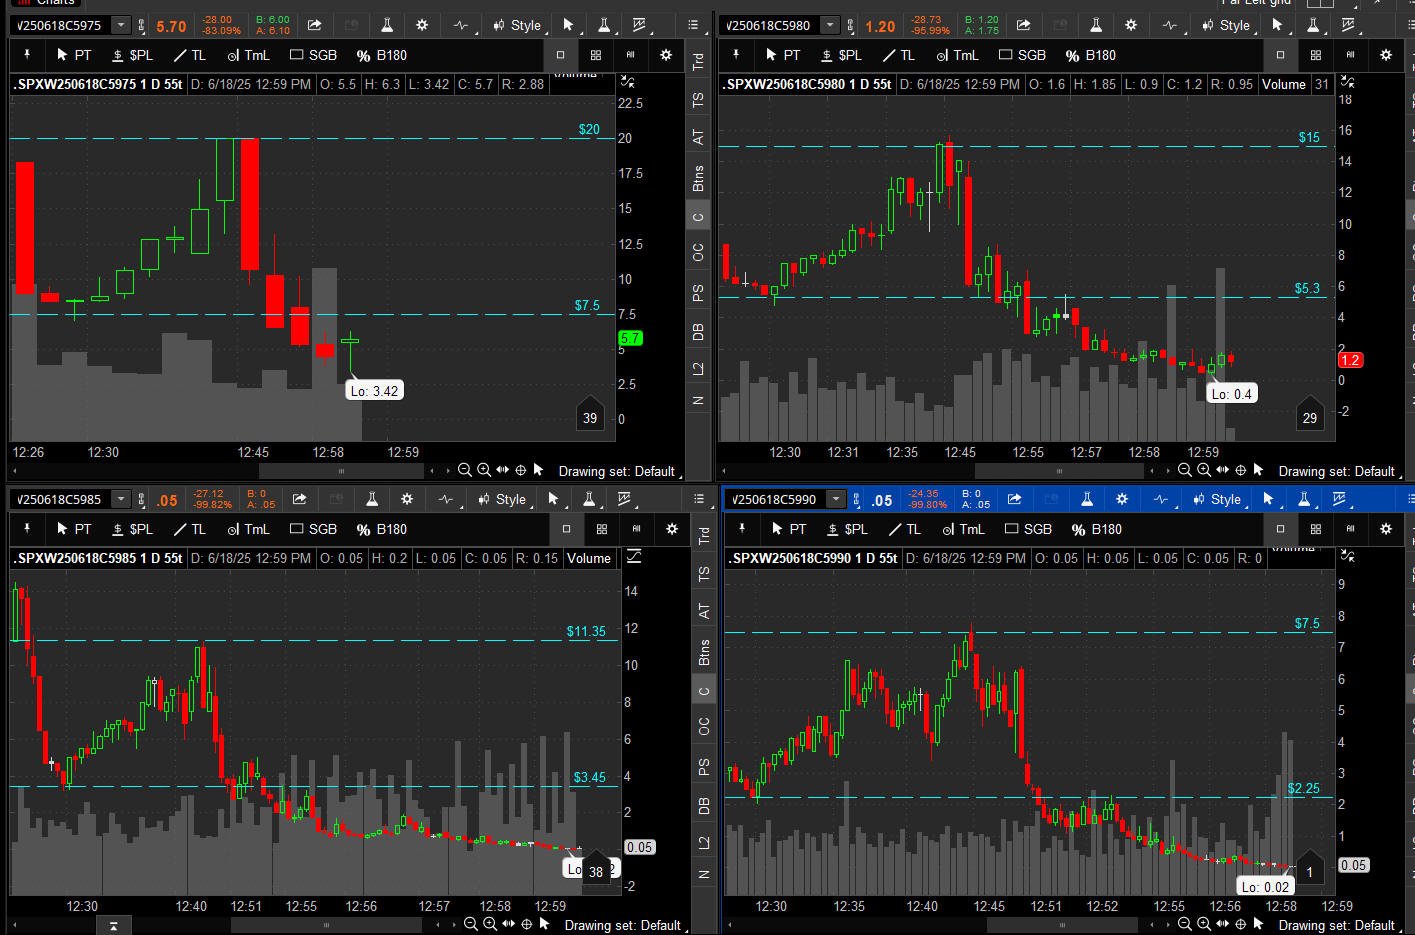The height and width of the screenshot is (935, 1415).
Task: Click the horizontal scrollbar thumb under the C5980 chart
Action: (1059, 470)
